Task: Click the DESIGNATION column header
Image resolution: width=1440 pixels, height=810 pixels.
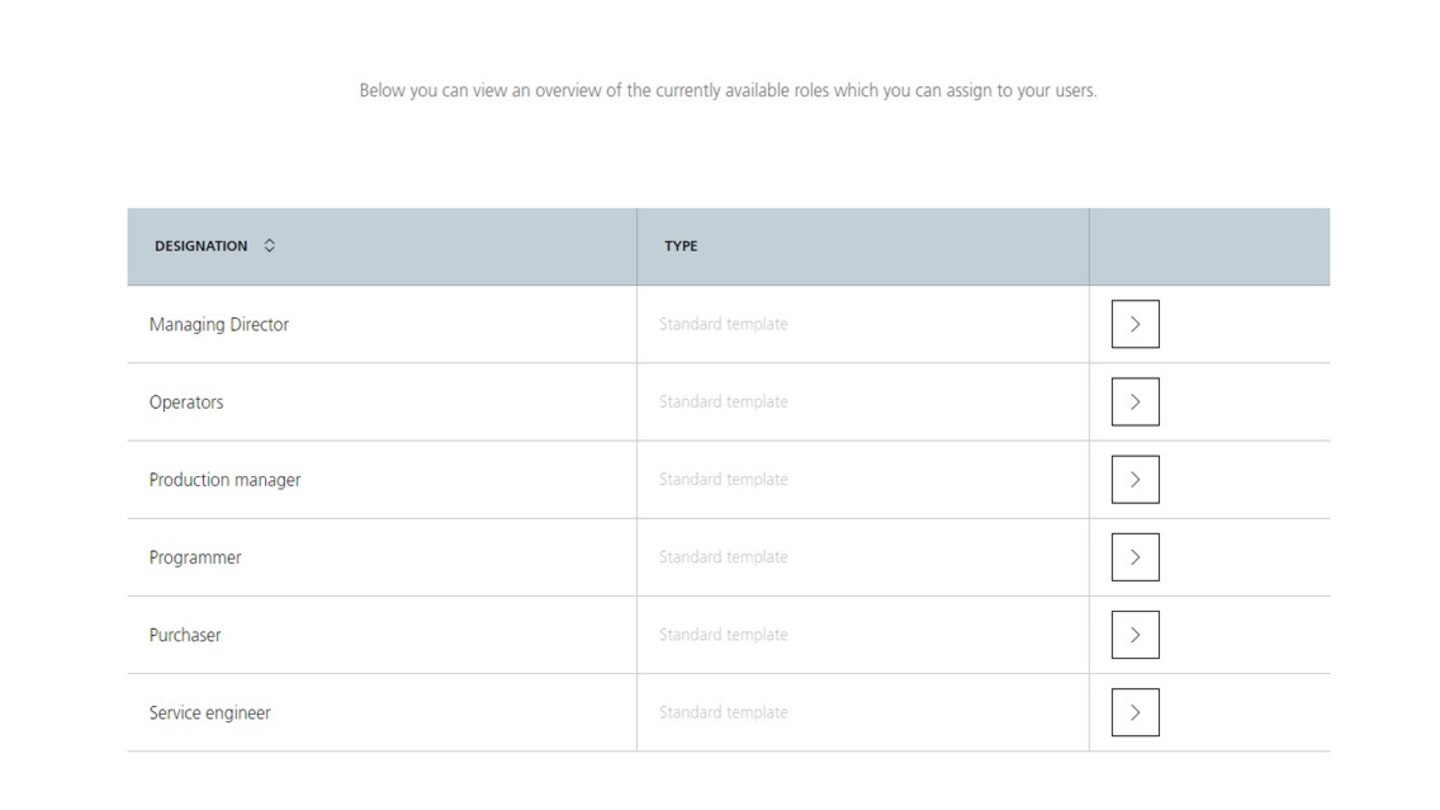Action: coord(201,246)
